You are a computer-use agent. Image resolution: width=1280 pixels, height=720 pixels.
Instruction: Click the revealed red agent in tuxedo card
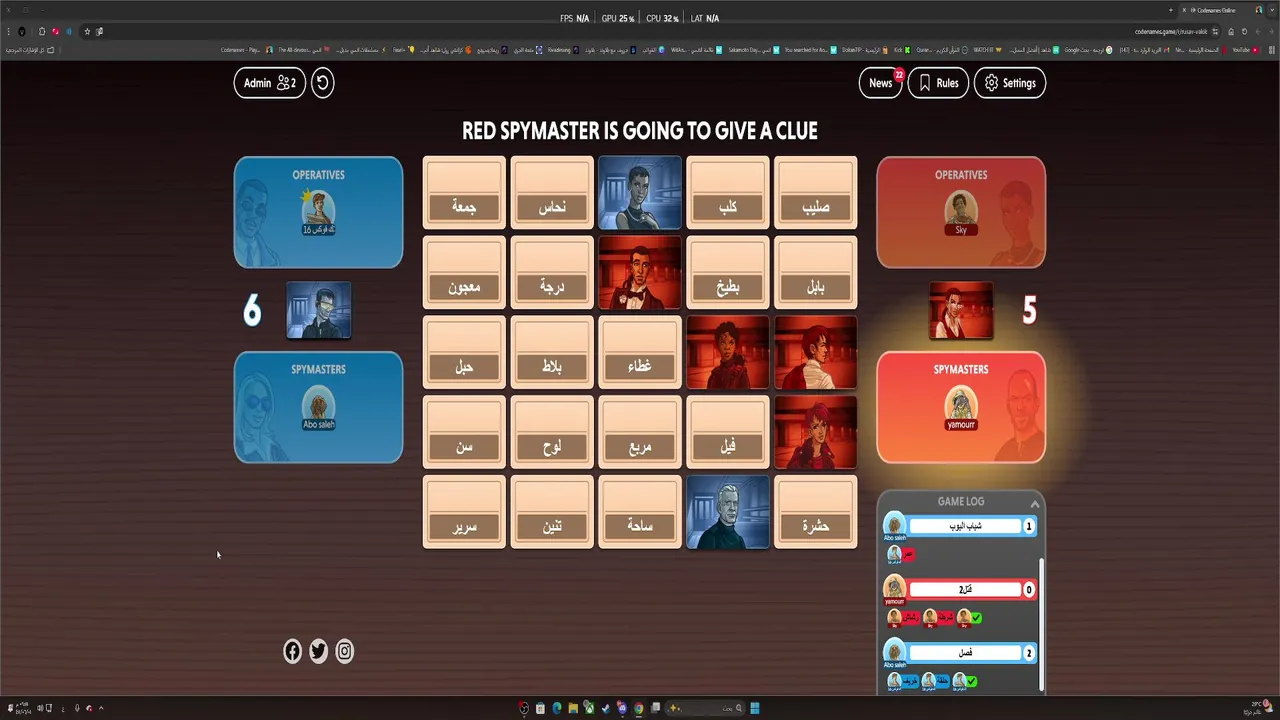640,273
